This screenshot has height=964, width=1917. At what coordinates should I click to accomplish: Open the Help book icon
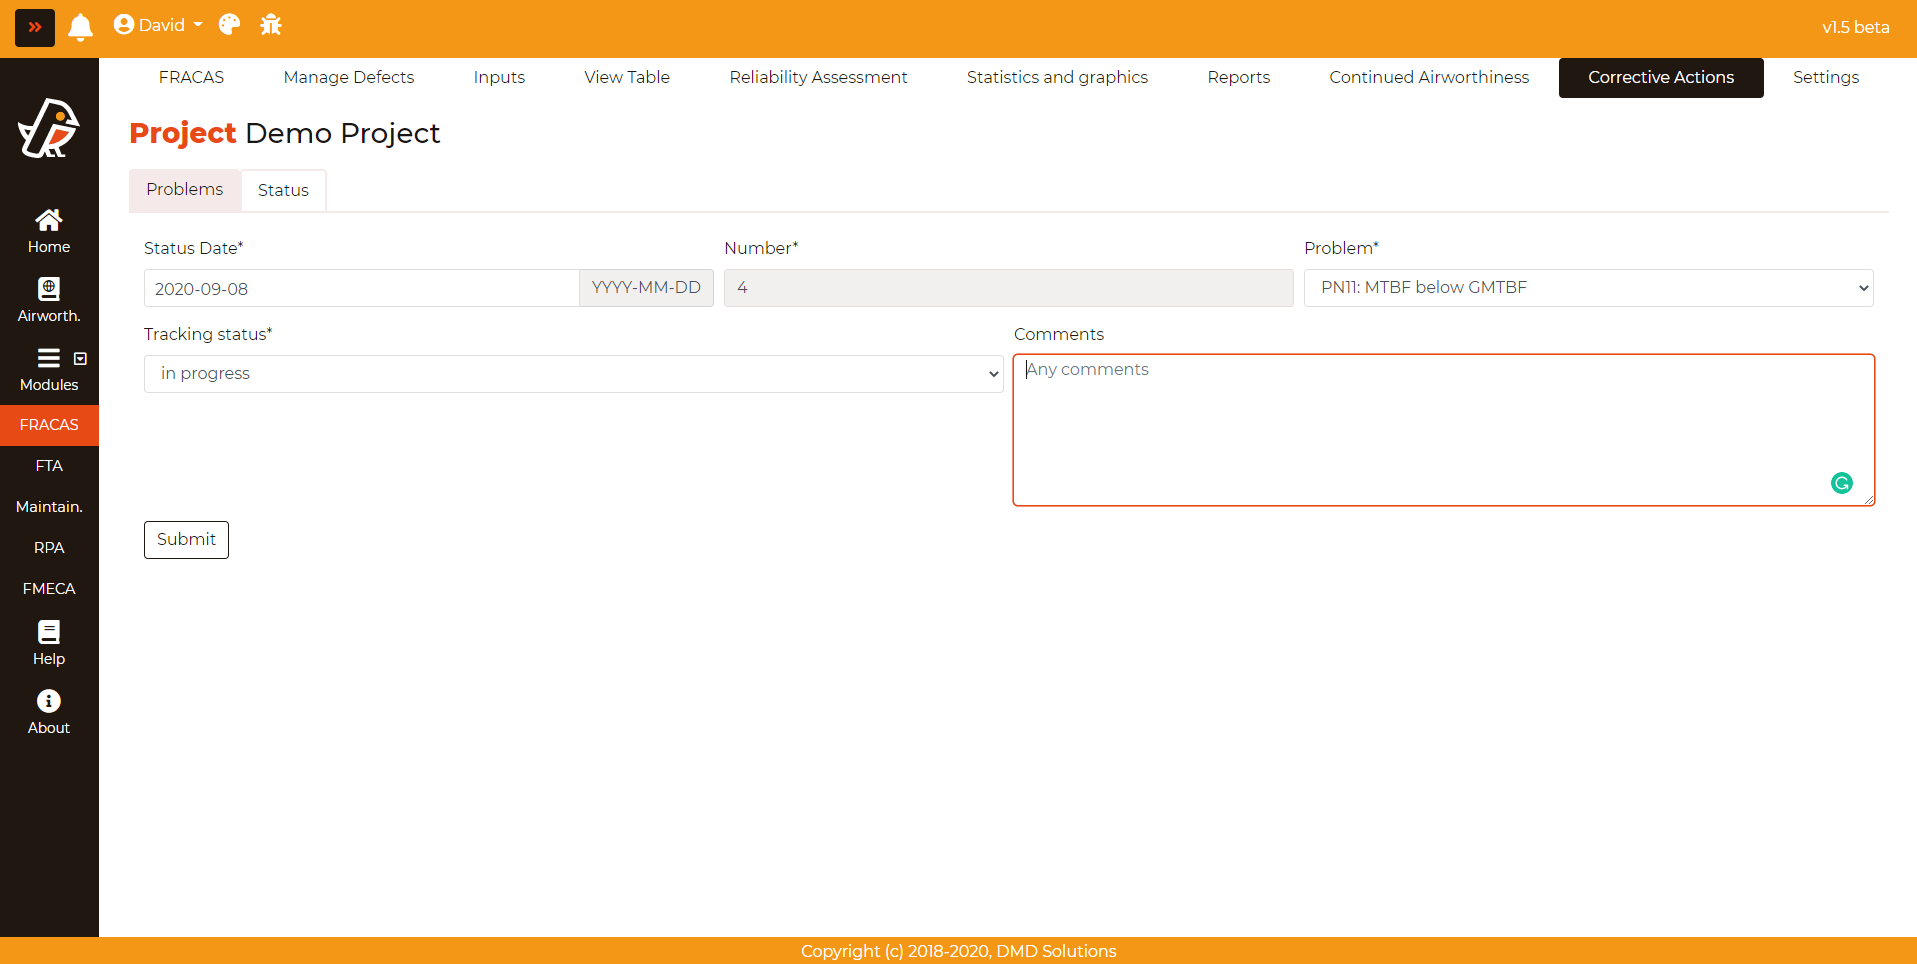[x=49, y=643]
